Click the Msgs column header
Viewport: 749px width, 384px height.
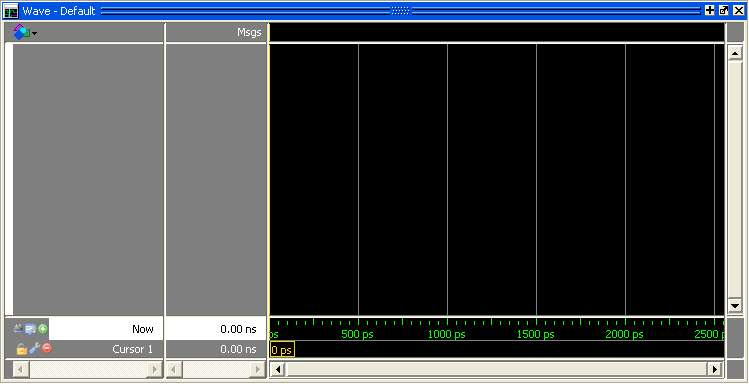249,32
